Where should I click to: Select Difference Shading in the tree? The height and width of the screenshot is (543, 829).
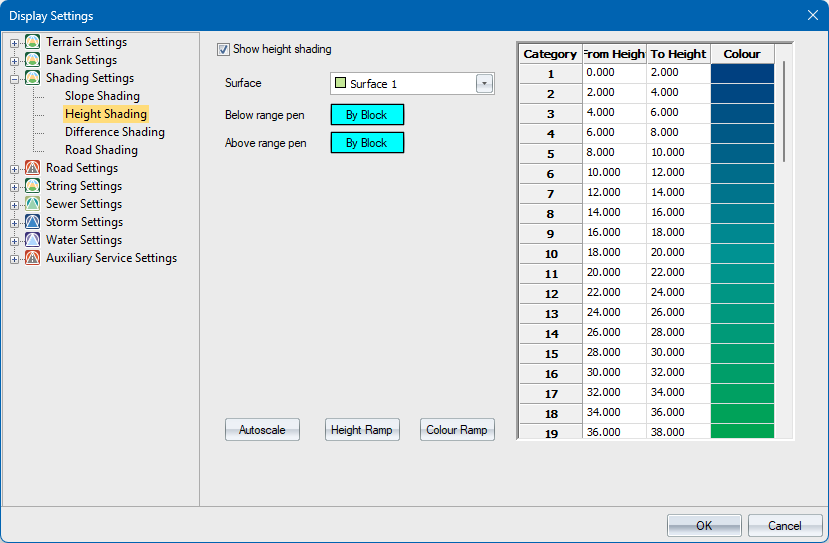[114, 132]
